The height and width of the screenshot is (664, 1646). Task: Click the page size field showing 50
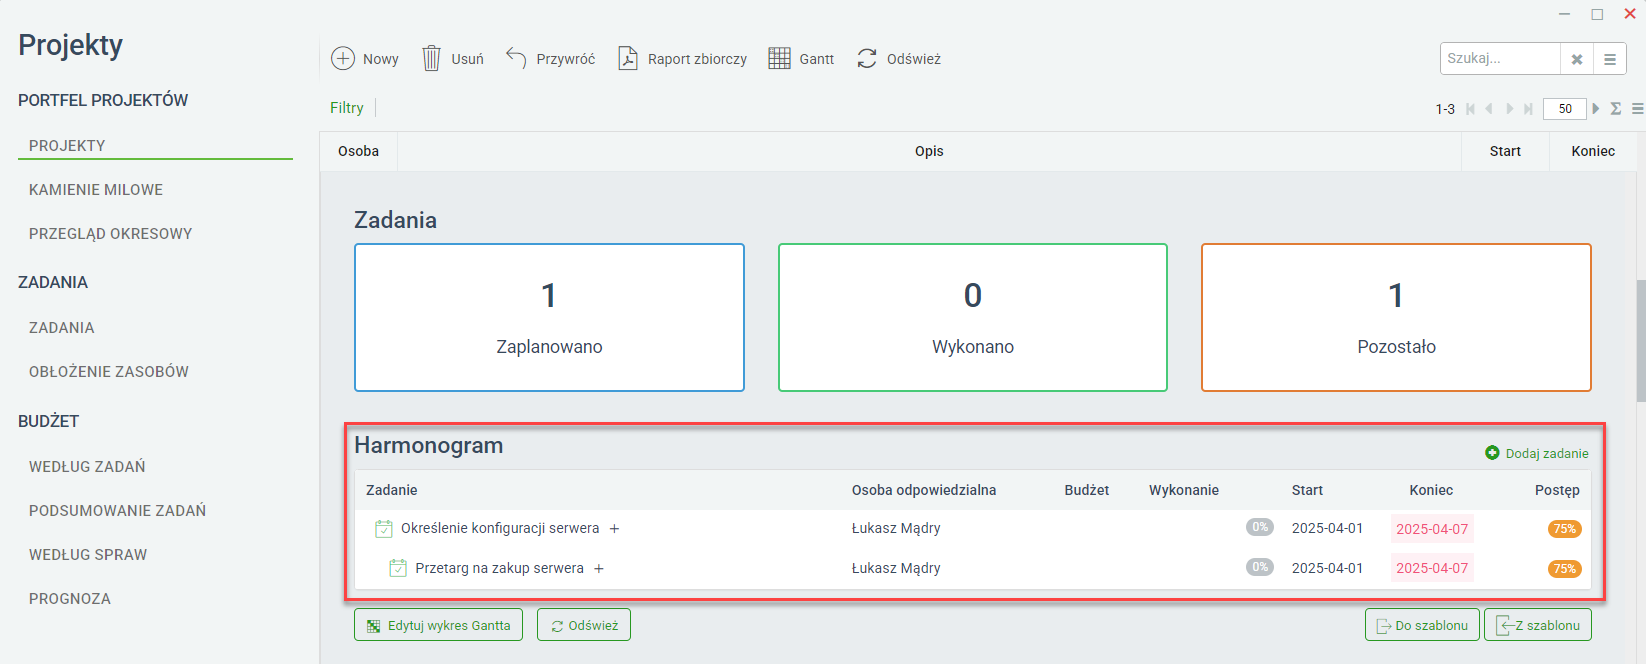[1565, 109]
